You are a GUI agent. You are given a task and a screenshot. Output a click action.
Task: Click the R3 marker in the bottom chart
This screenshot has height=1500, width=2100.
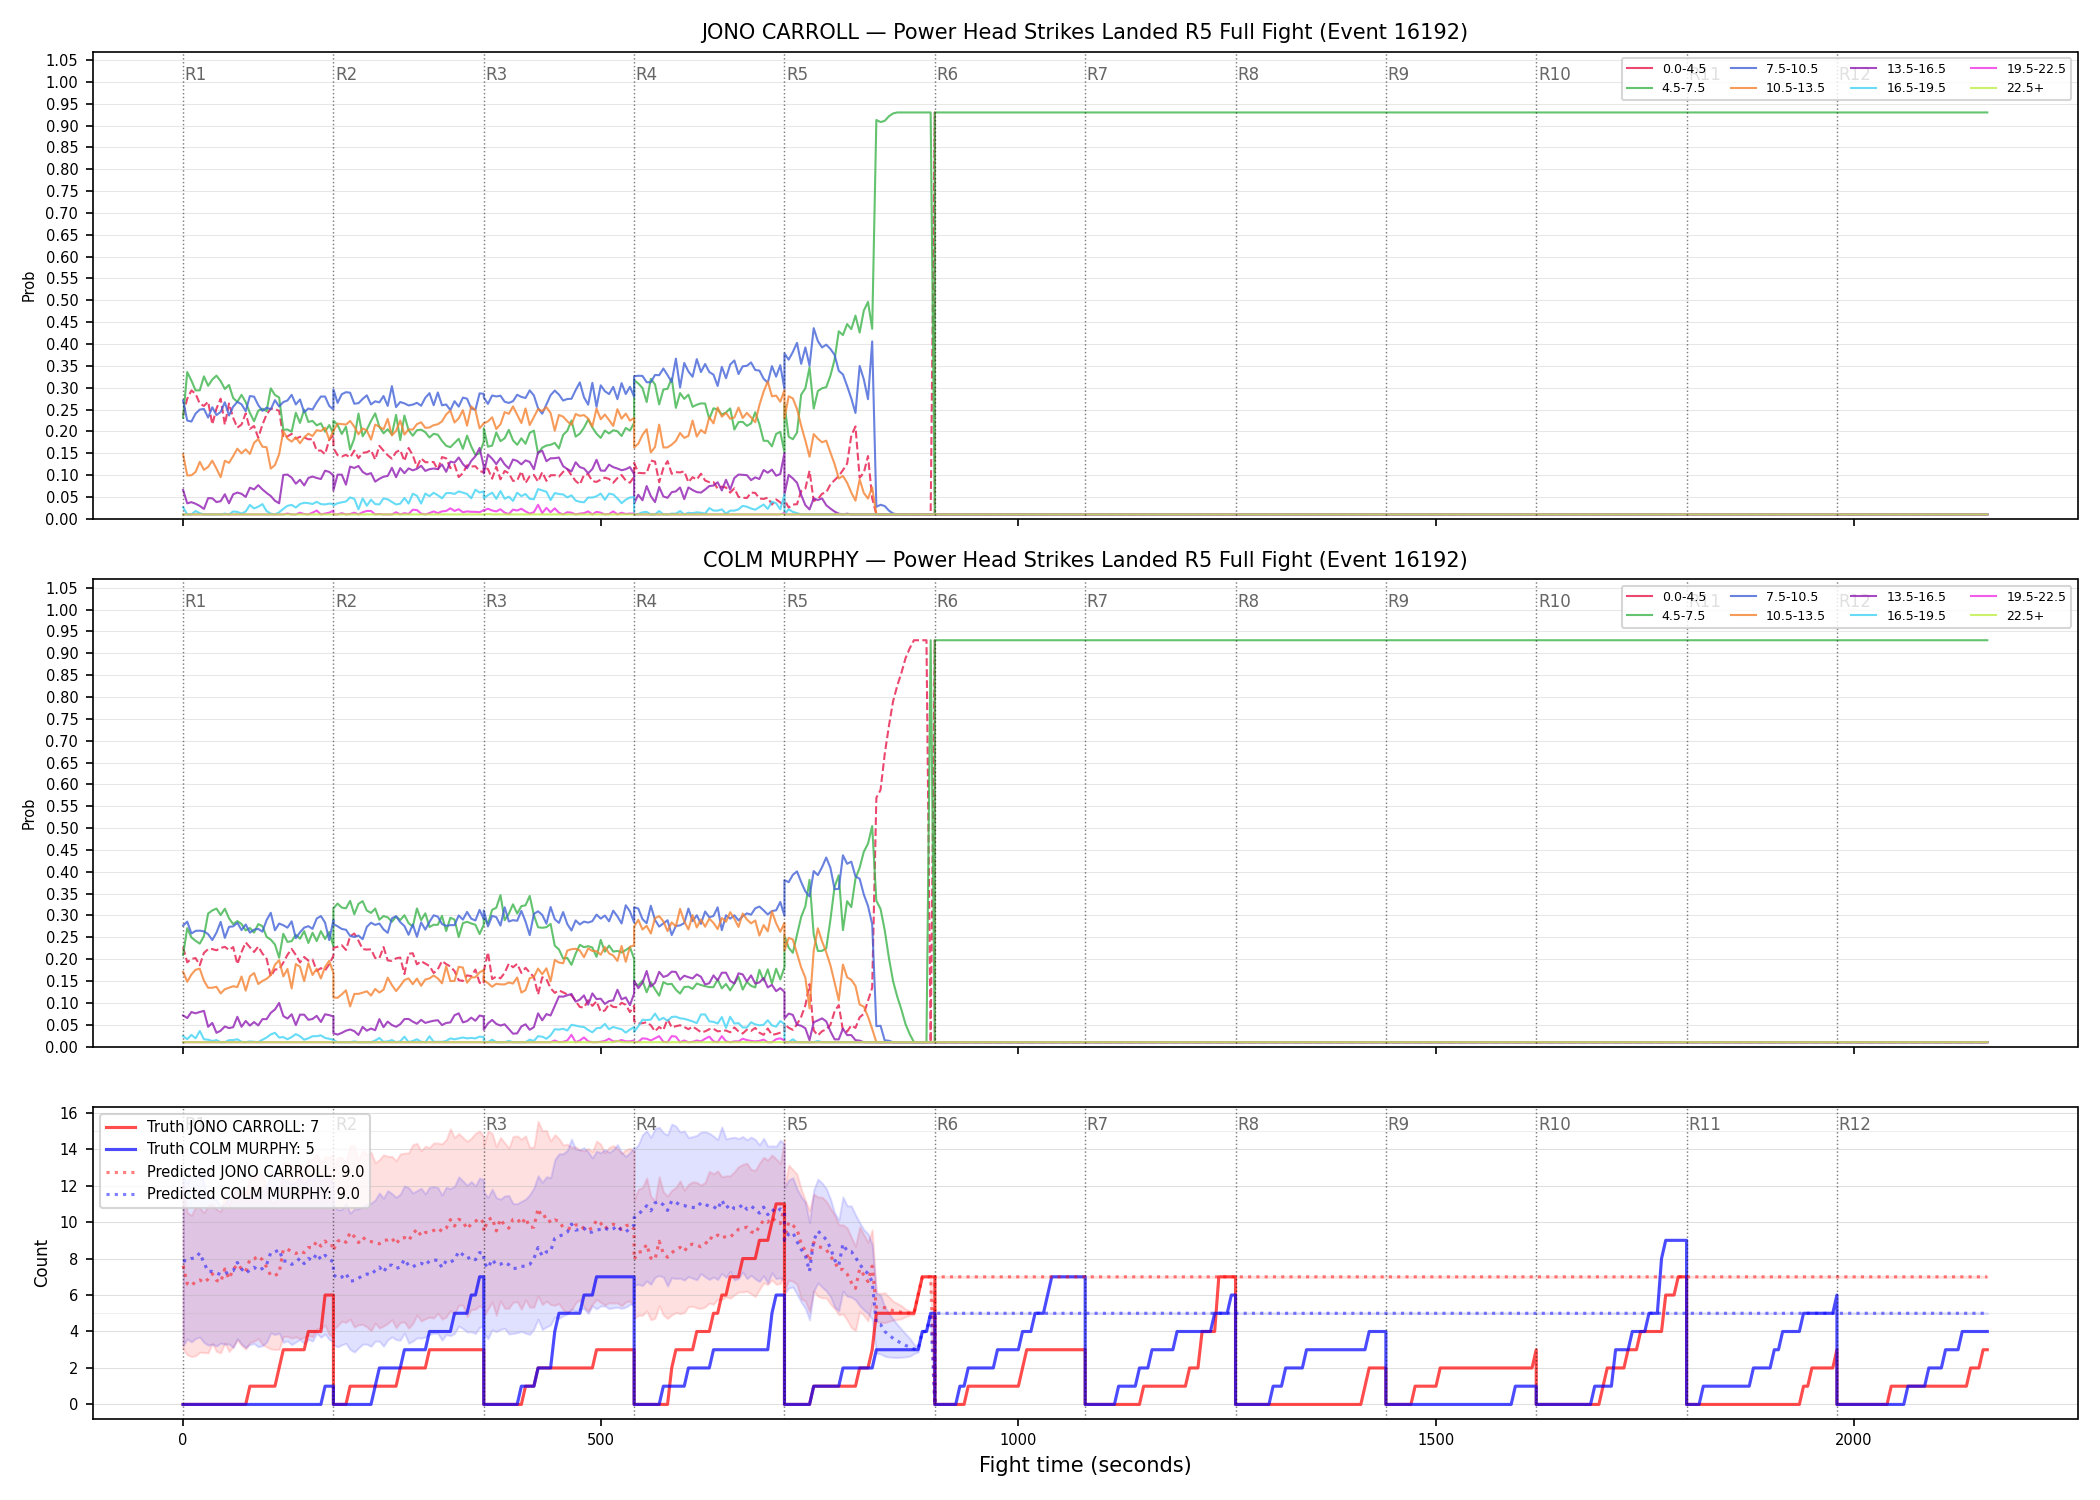(x=496, y=1124)
